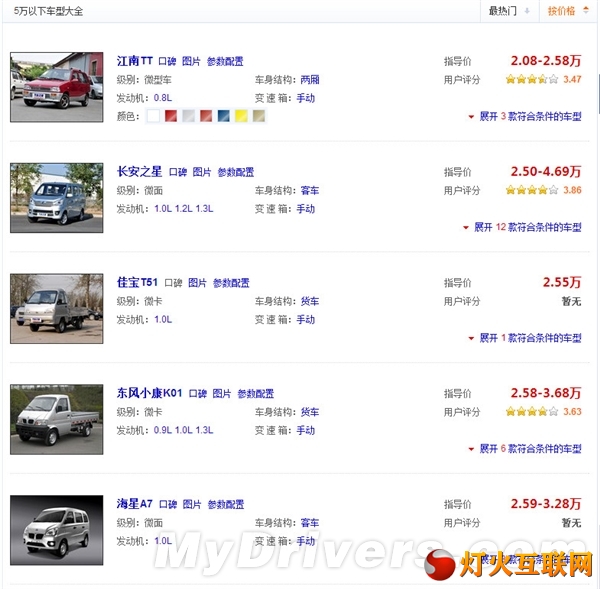Expand 12款符合条件的车型 for 长安之星
The height and width of the screenshot is (589, 600).
(522, 227)
